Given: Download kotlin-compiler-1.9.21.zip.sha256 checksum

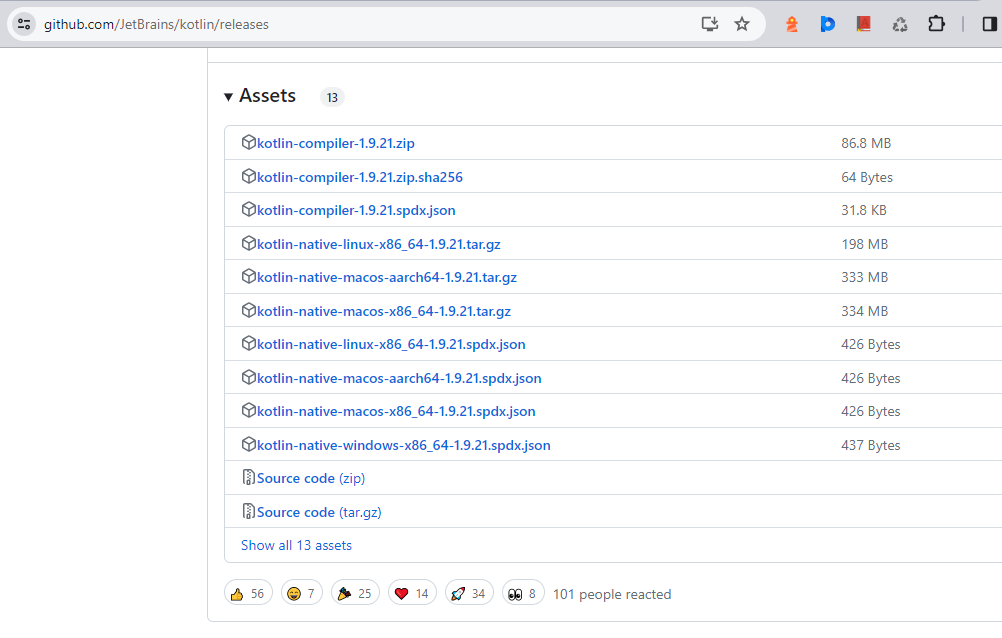Looking at the screenshot, I should pos(360,177).
